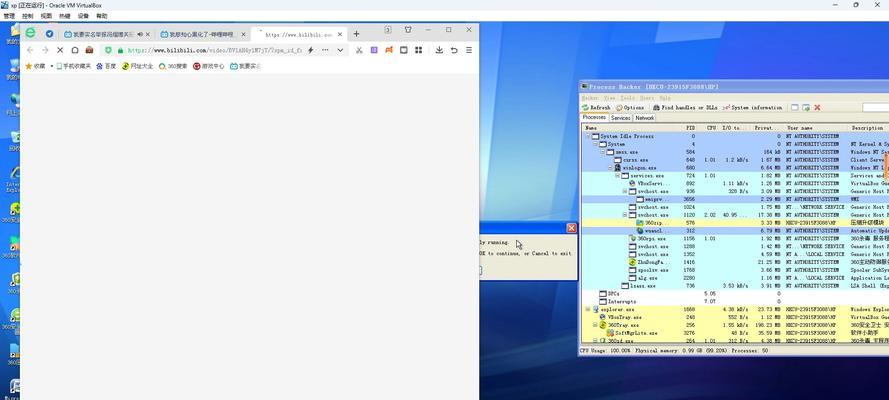Select the lsass.exe process row
889x400 pixels.
pos(735,286)
